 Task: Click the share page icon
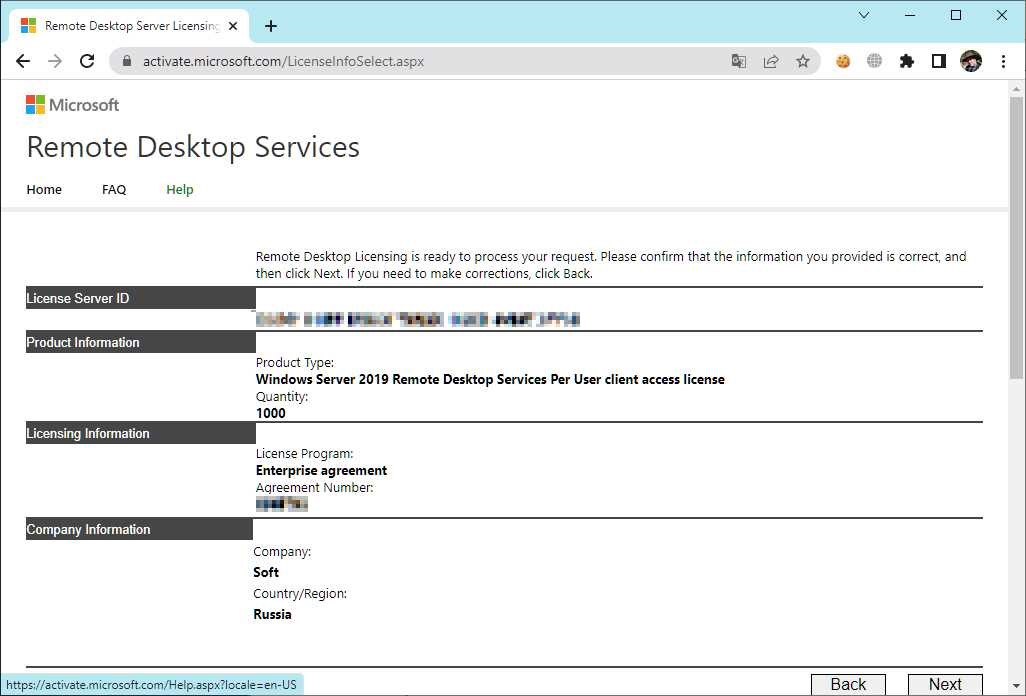771,61
